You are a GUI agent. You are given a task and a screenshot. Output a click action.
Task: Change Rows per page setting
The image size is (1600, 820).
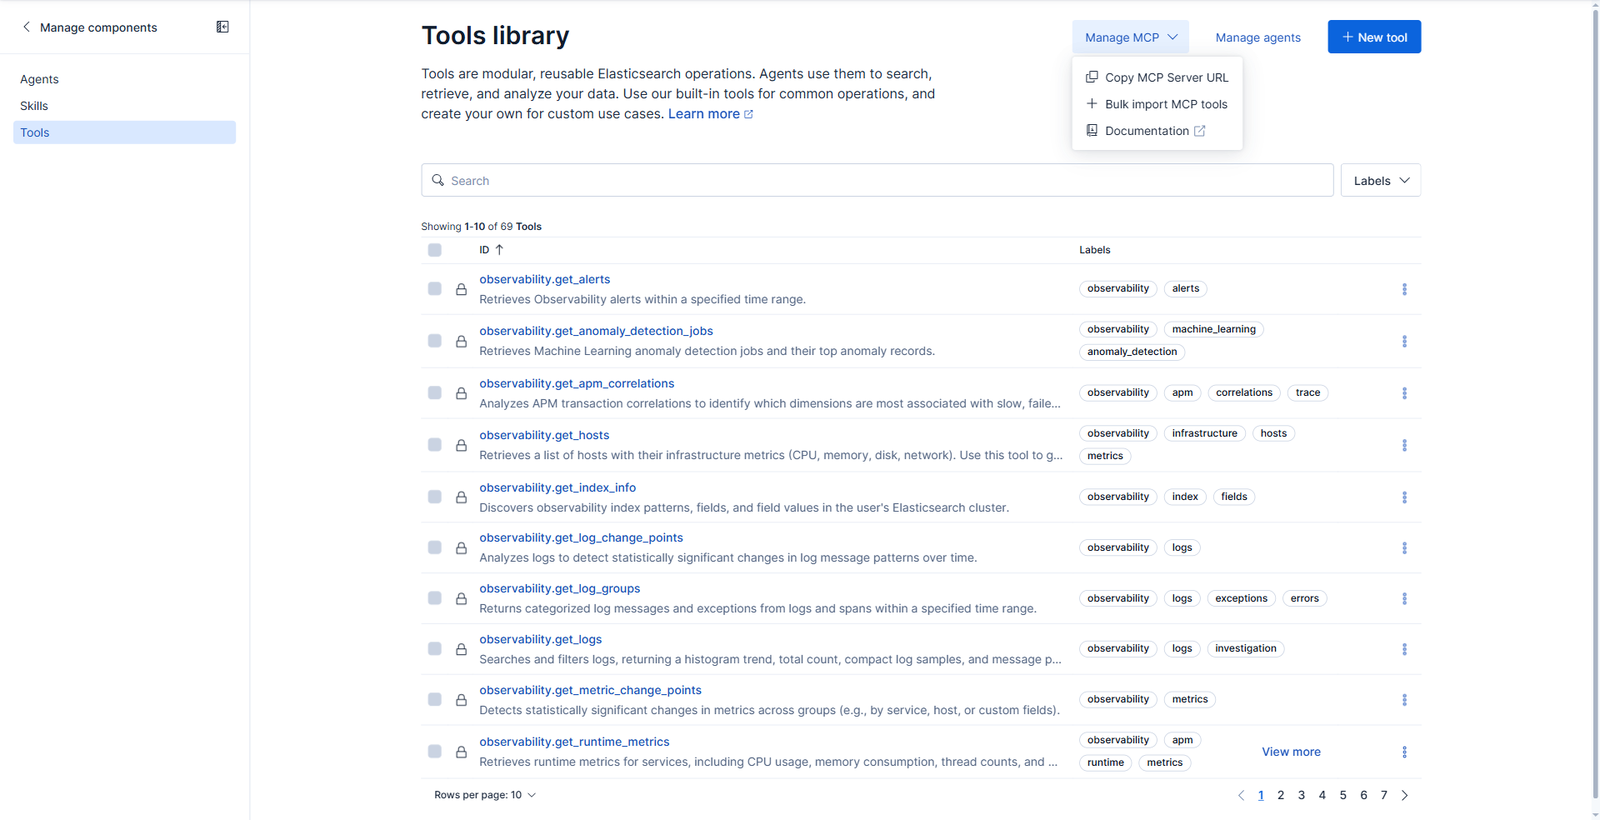(x=485, y=795)
